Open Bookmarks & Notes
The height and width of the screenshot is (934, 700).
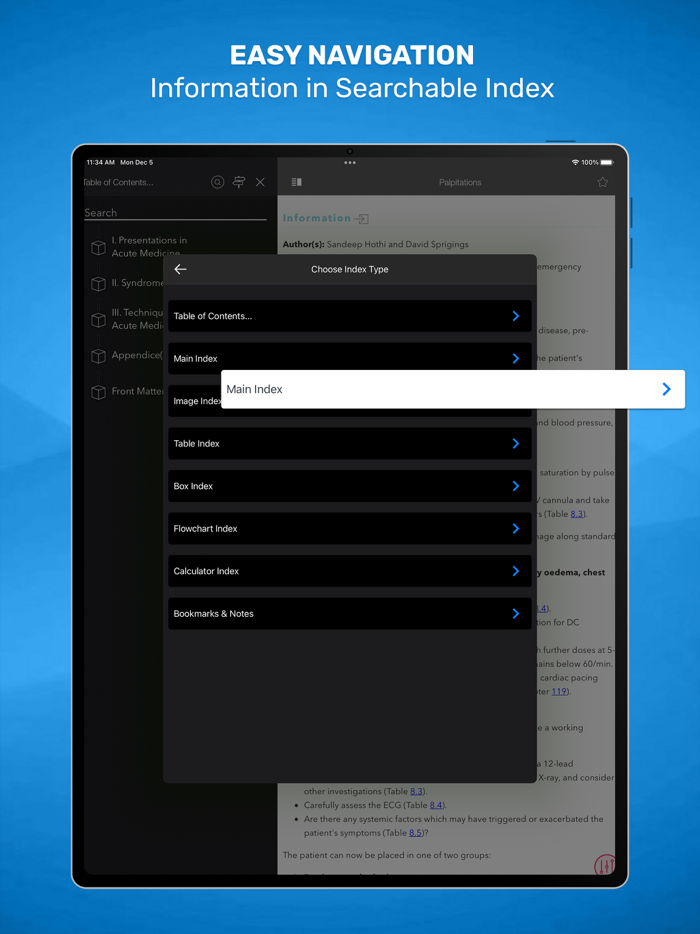point(350,614)
